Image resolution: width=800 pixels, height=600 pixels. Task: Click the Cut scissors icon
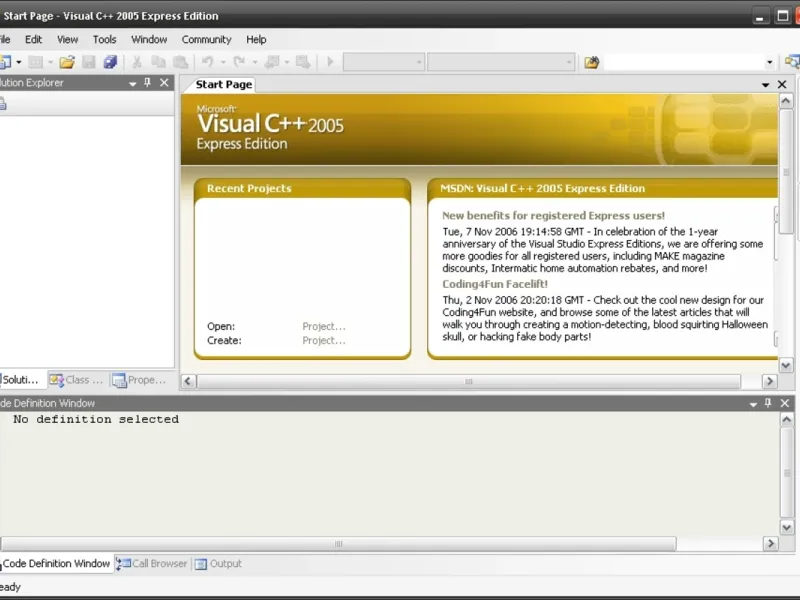(x=137, y=62)
